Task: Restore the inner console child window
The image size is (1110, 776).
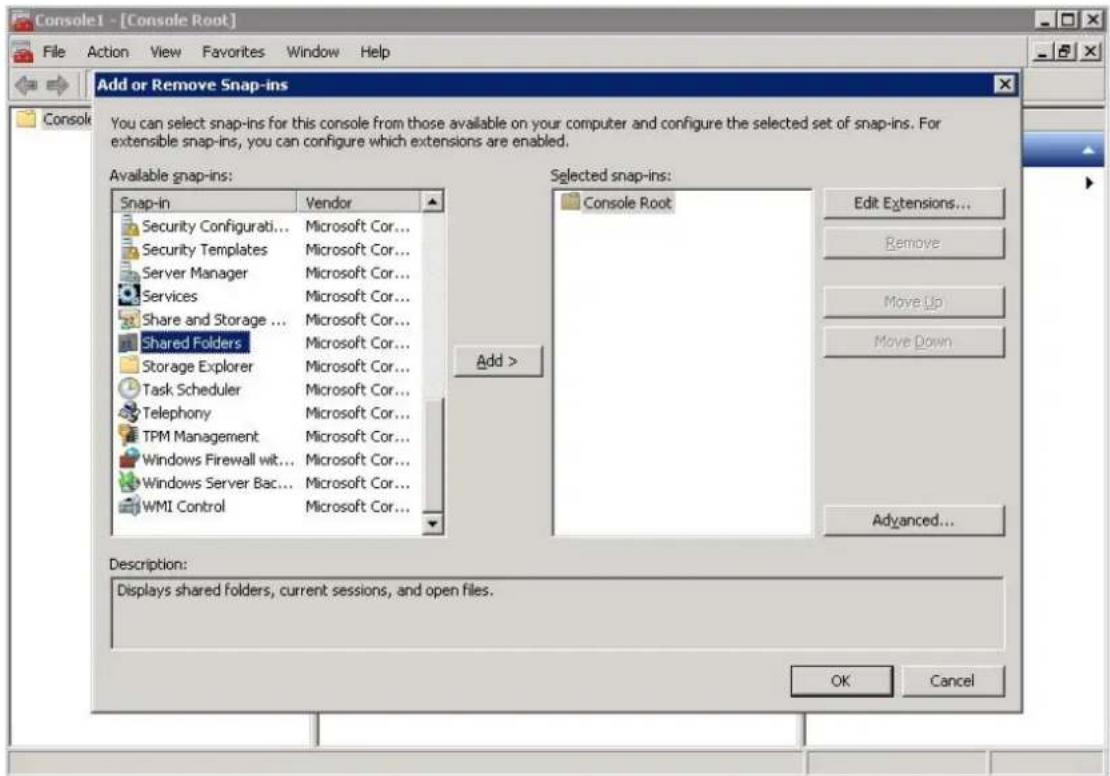Action: coord(1065,52)
